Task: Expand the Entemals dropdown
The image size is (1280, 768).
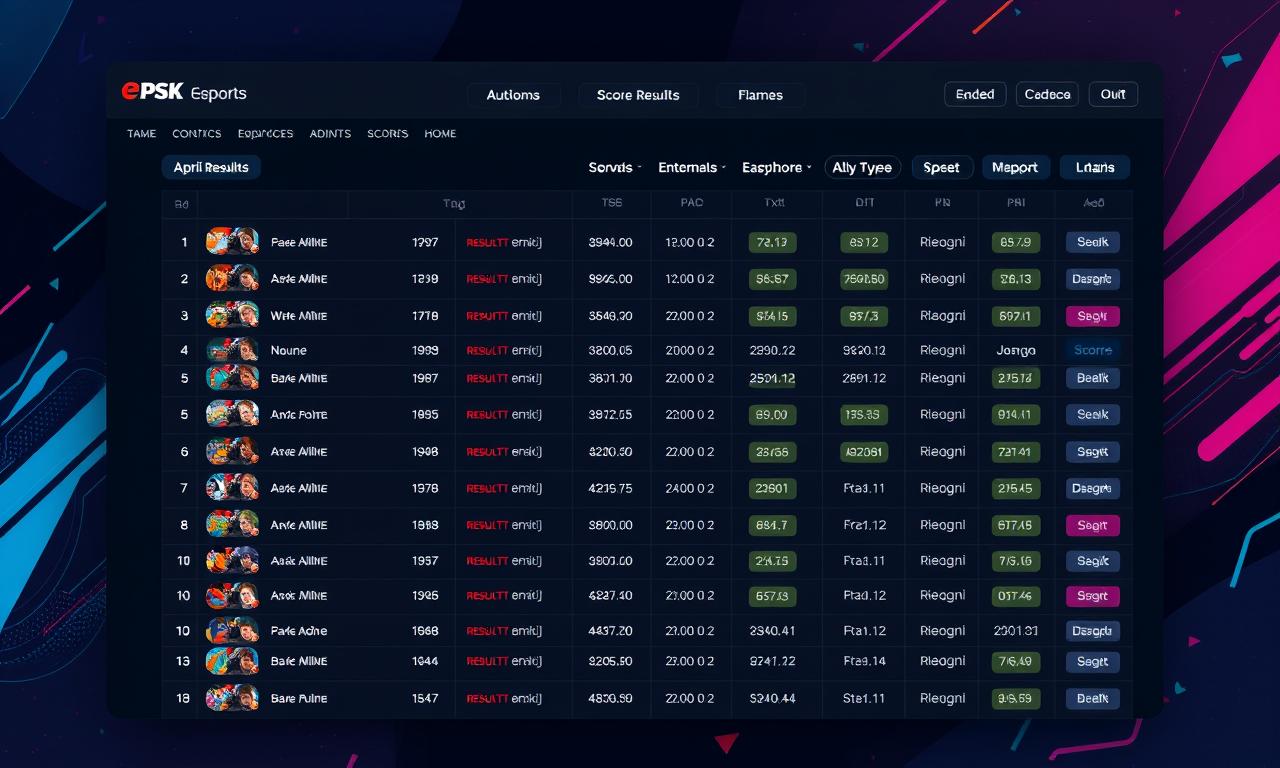Action: [x=692, y=168]
